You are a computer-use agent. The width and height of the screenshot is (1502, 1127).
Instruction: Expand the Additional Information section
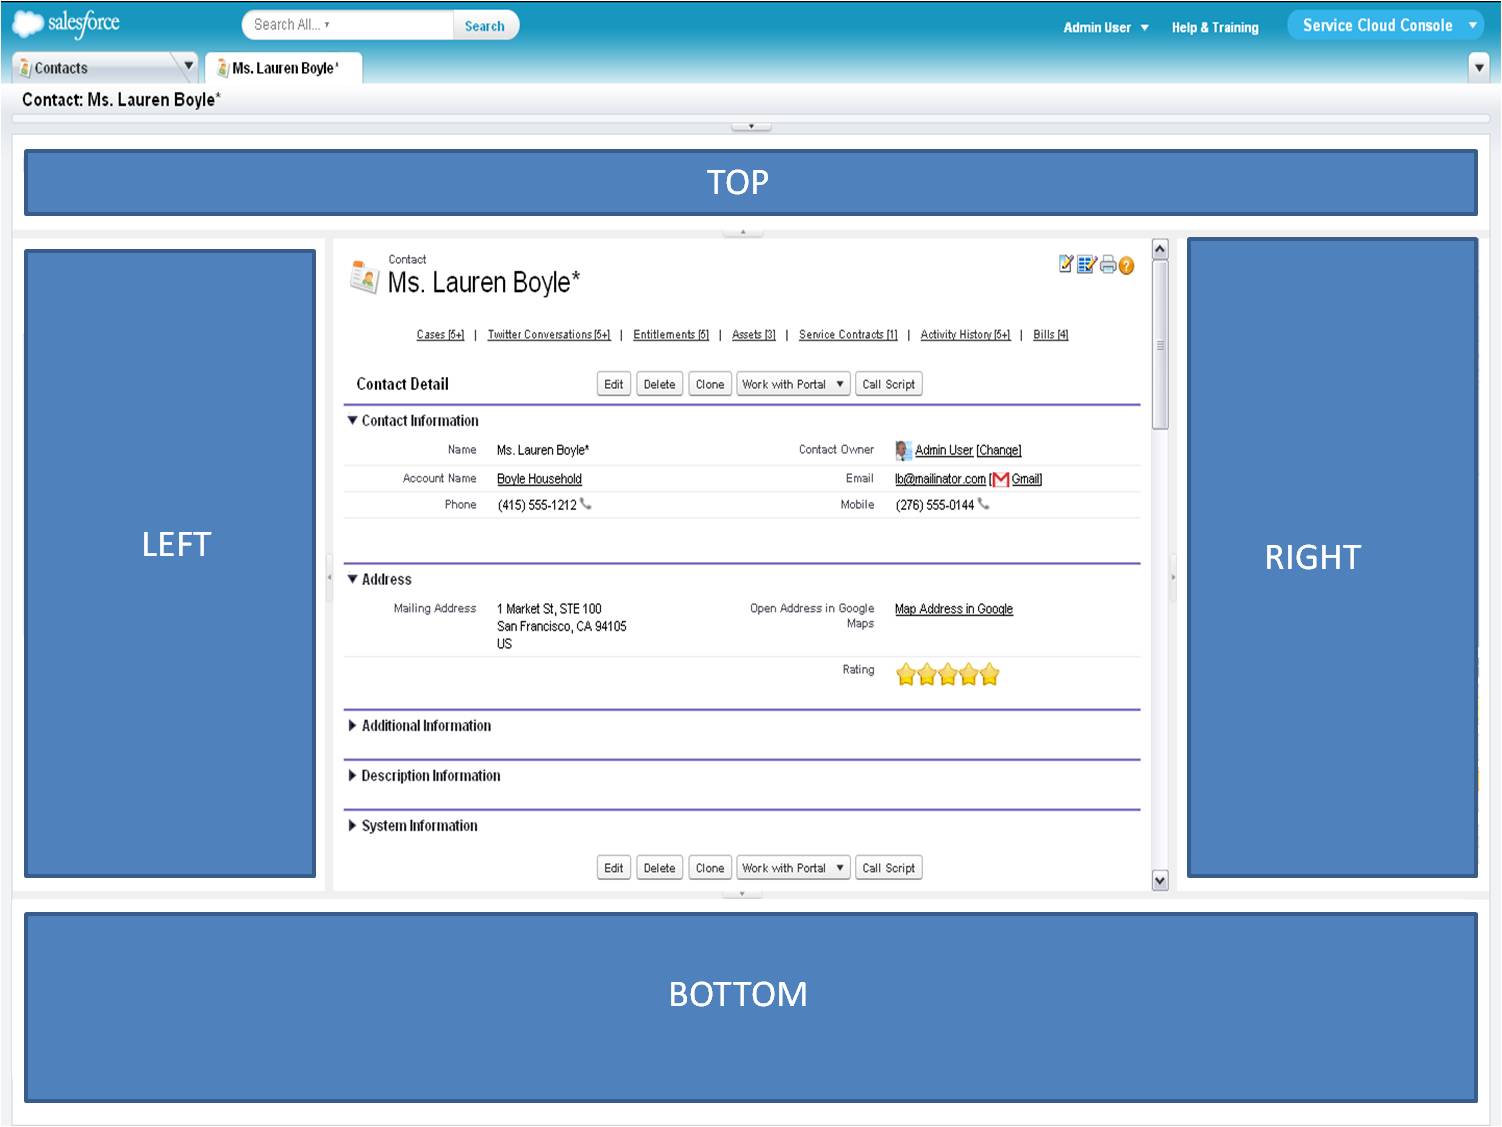(x=352, y=726)
